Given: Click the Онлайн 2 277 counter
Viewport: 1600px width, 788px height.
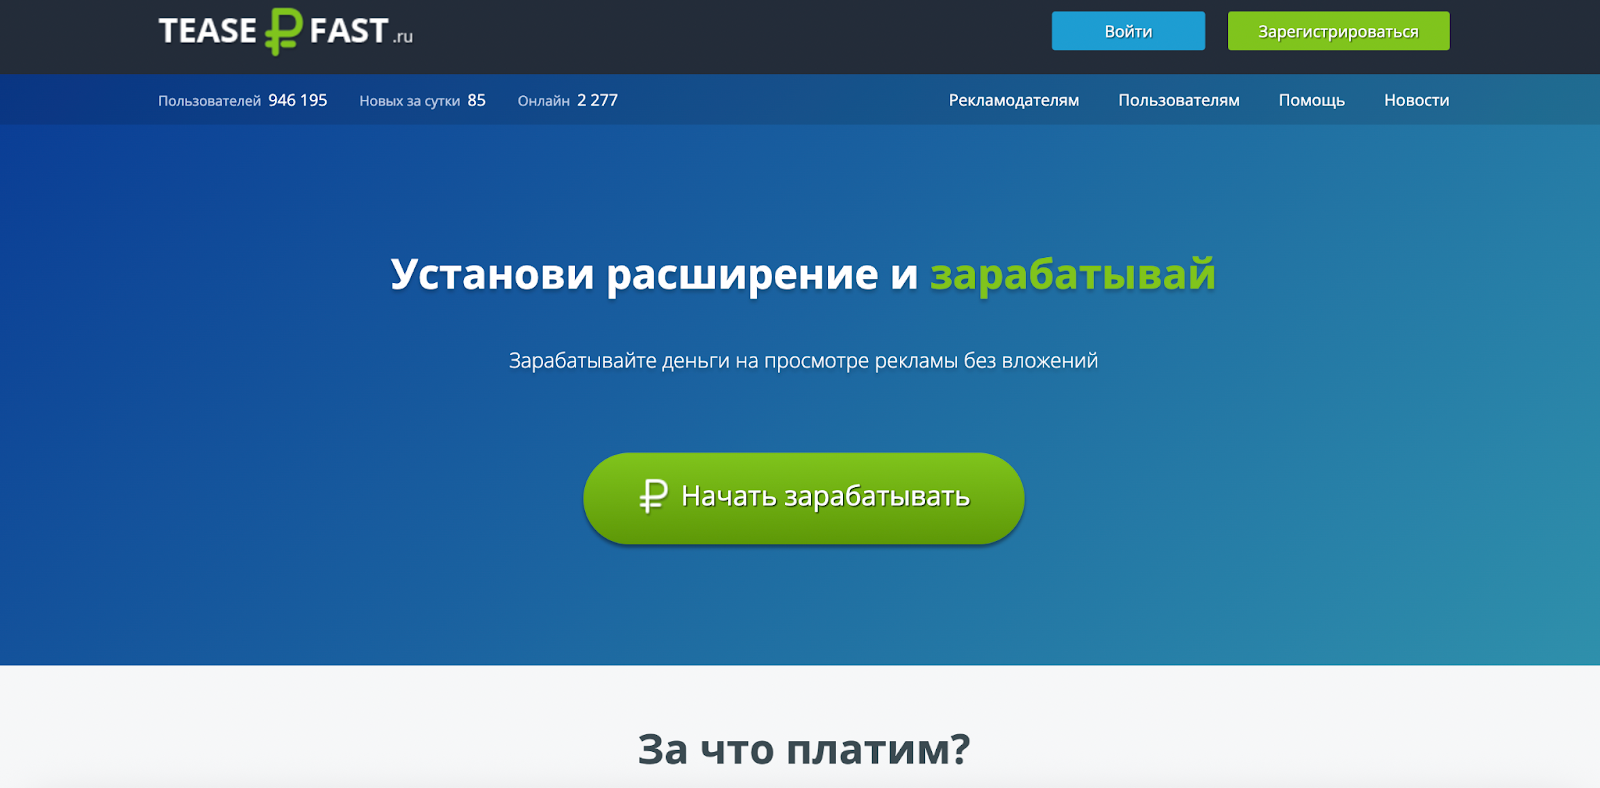Looking at the screenshot, I should [568, 100].
